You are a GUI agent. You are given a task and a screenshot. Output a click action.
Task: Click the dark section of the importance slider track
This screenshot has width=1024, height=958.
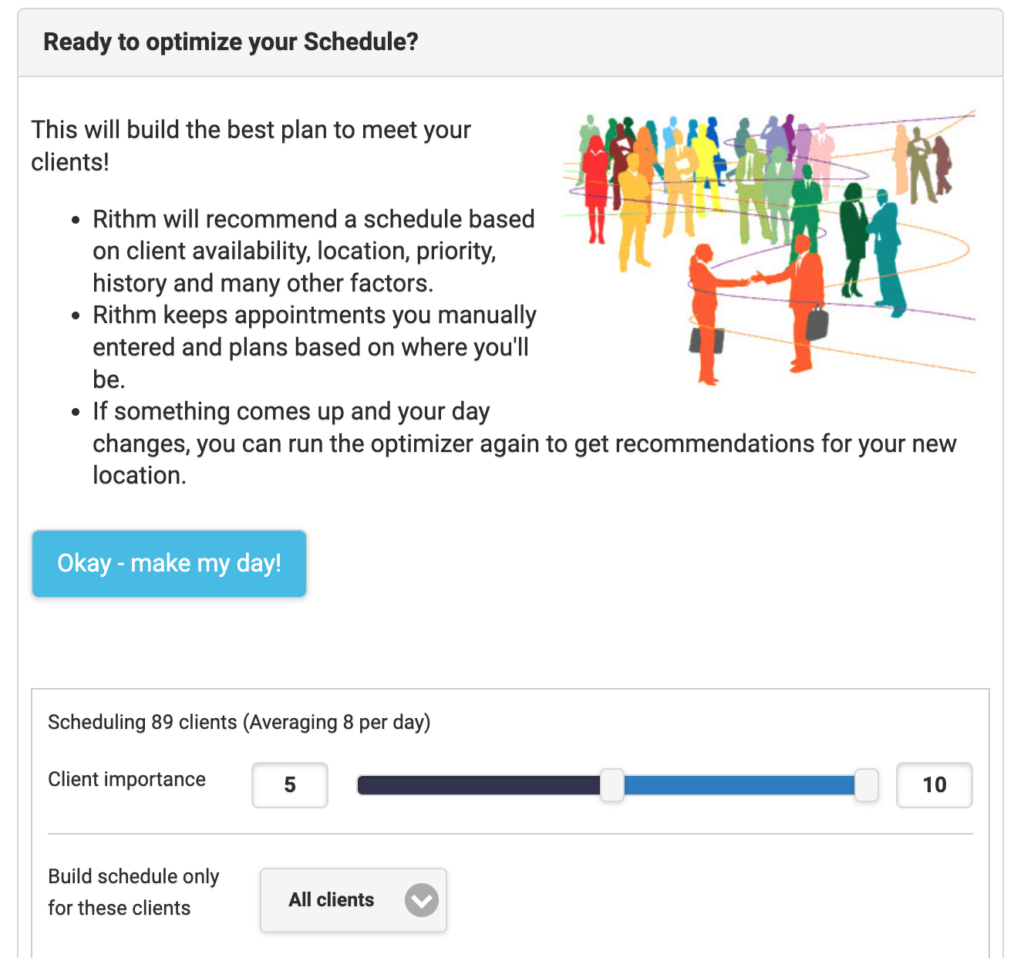click(x=479, y=784)
